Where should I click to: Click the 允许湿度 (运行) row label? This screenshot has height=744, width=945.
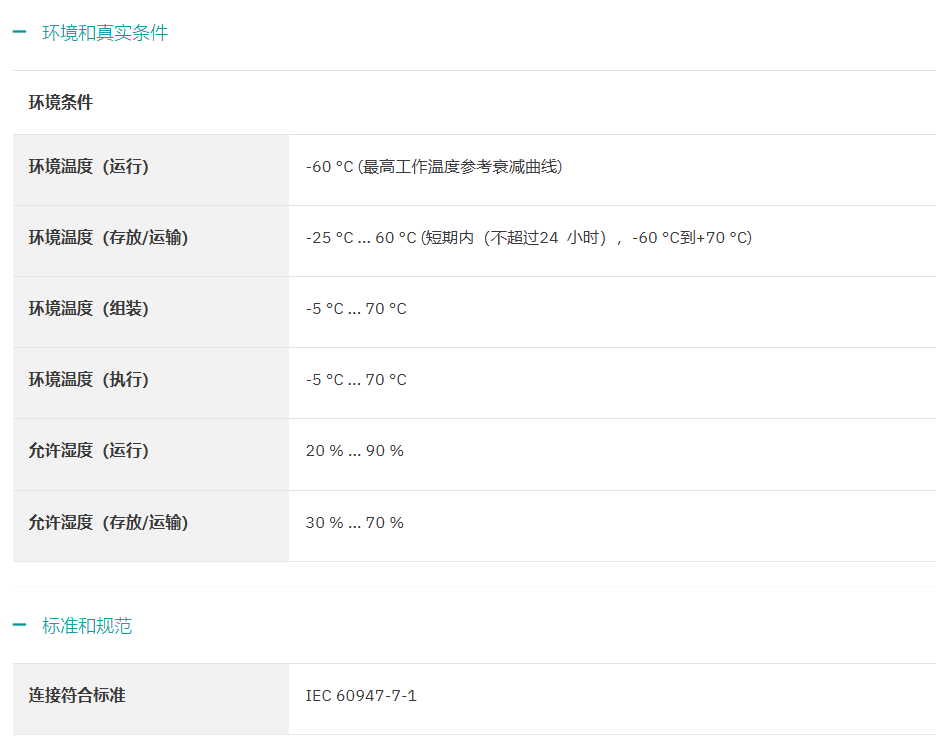[89, 451]
